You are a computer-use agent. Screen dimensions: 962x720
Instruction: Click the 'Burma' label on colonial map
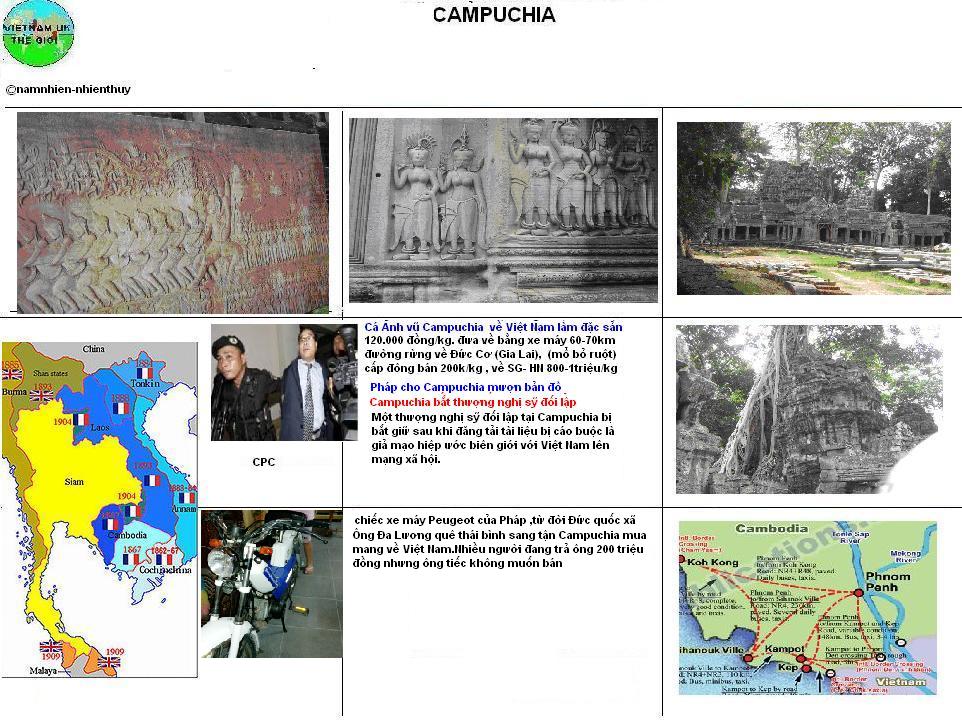tap(14, 391)
